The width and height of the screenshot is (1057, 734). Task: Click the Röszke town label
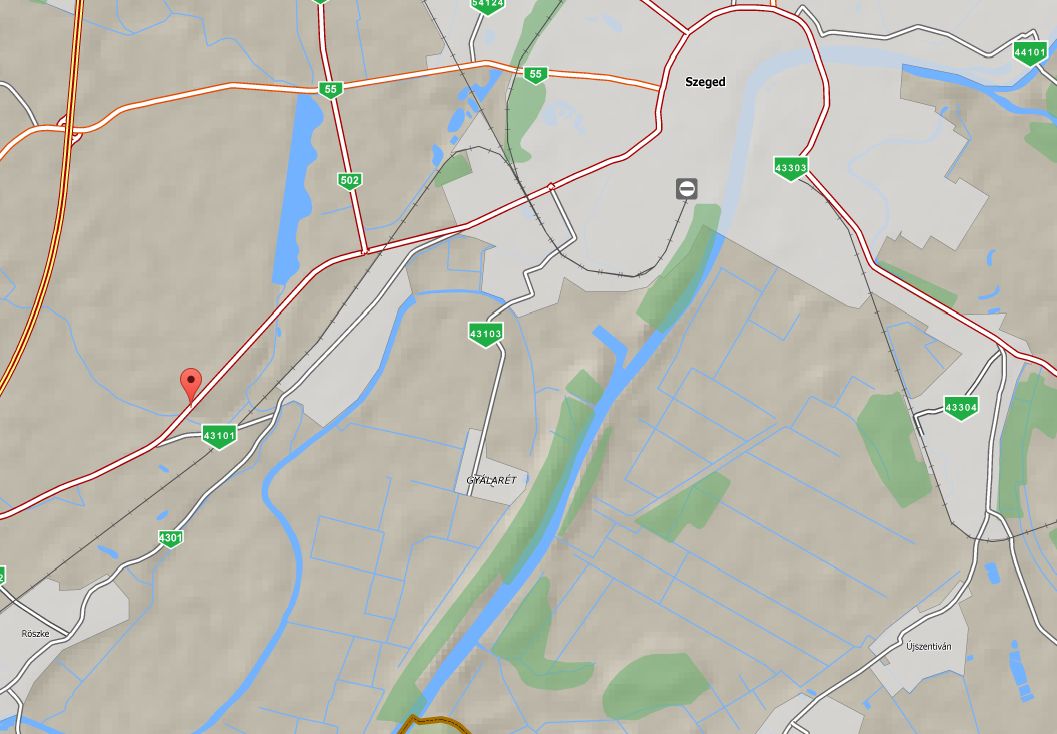click(35, 634)
